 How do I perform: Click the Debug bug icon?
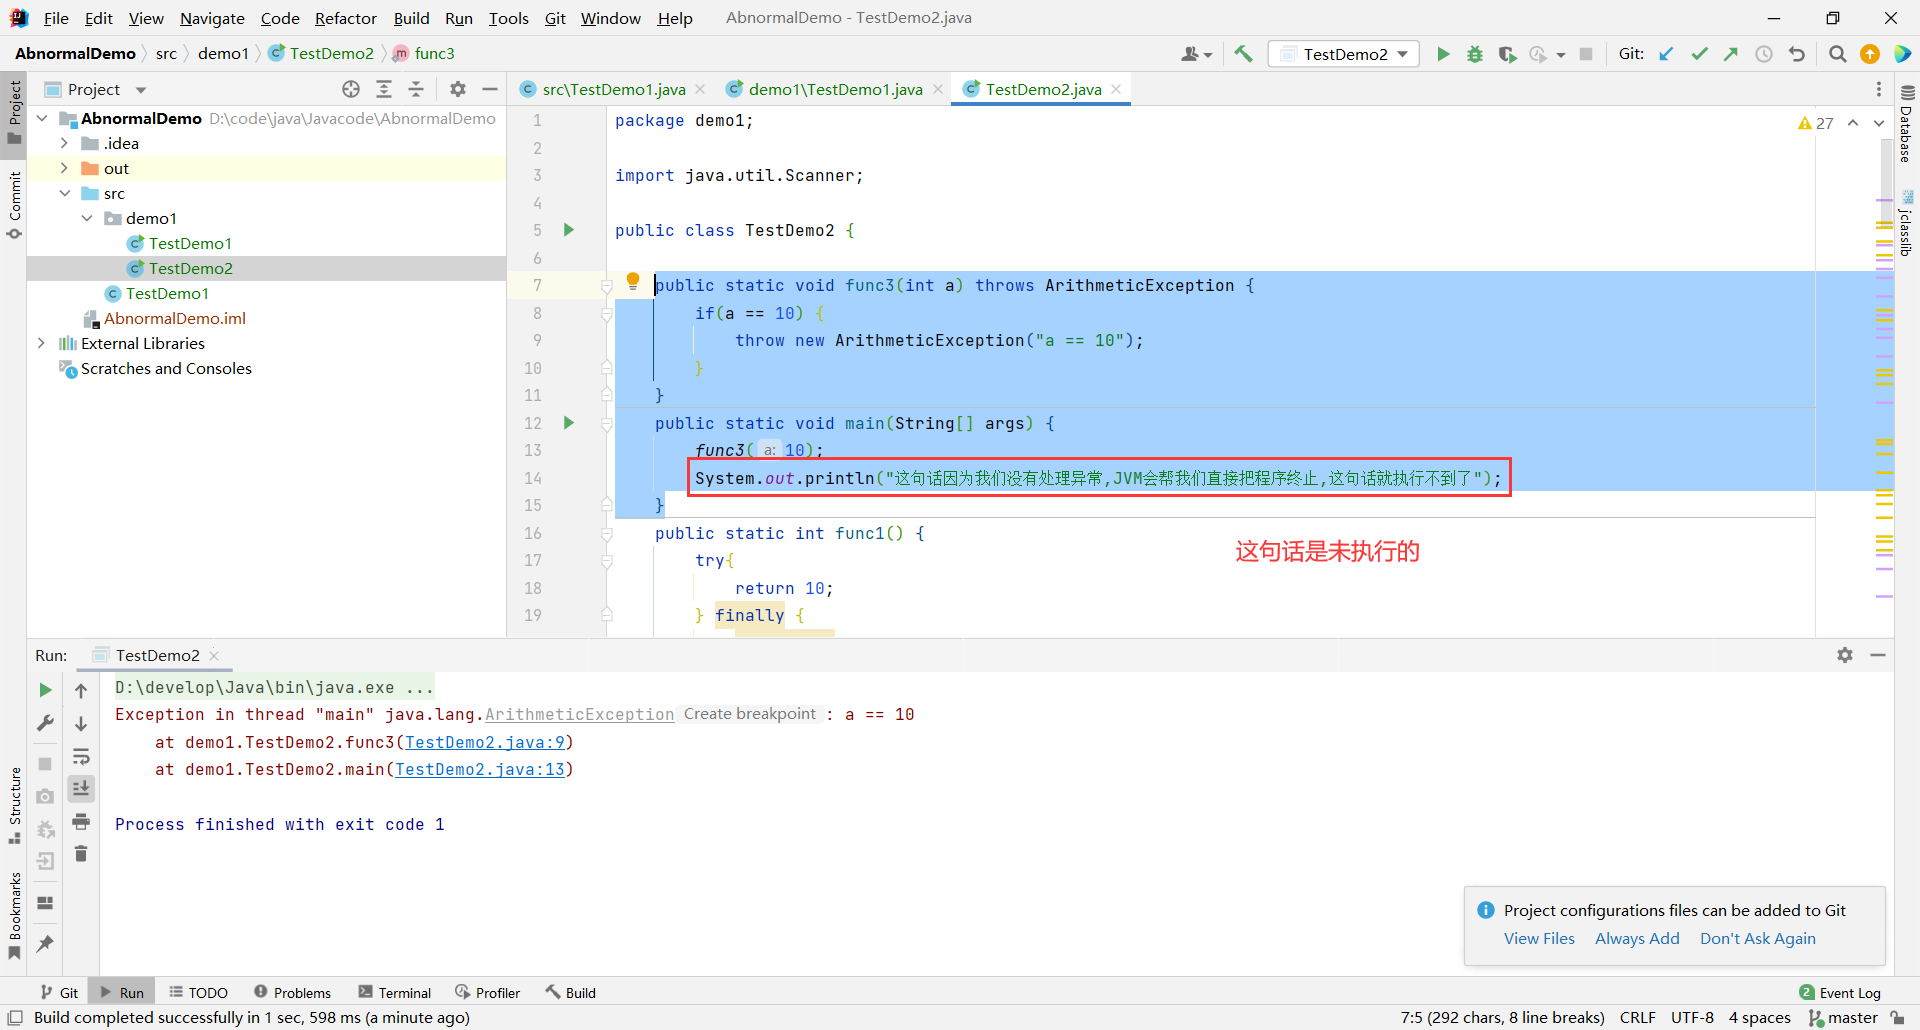click(x=1475, y=54)
